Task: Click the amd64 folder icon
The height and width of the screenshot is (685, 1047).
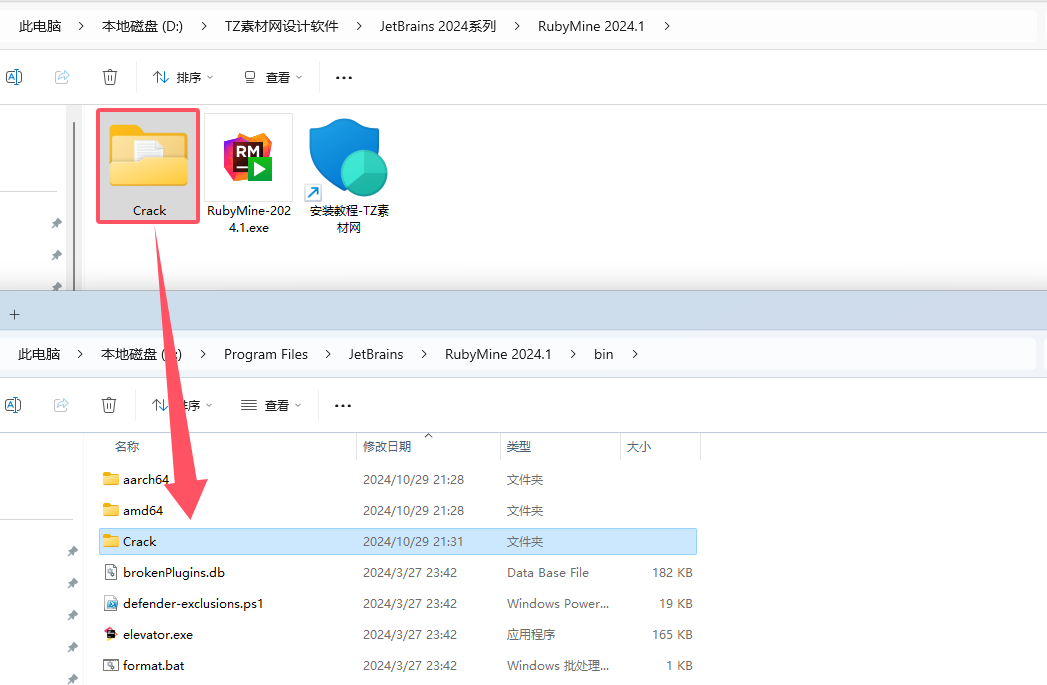Action: 111,510
